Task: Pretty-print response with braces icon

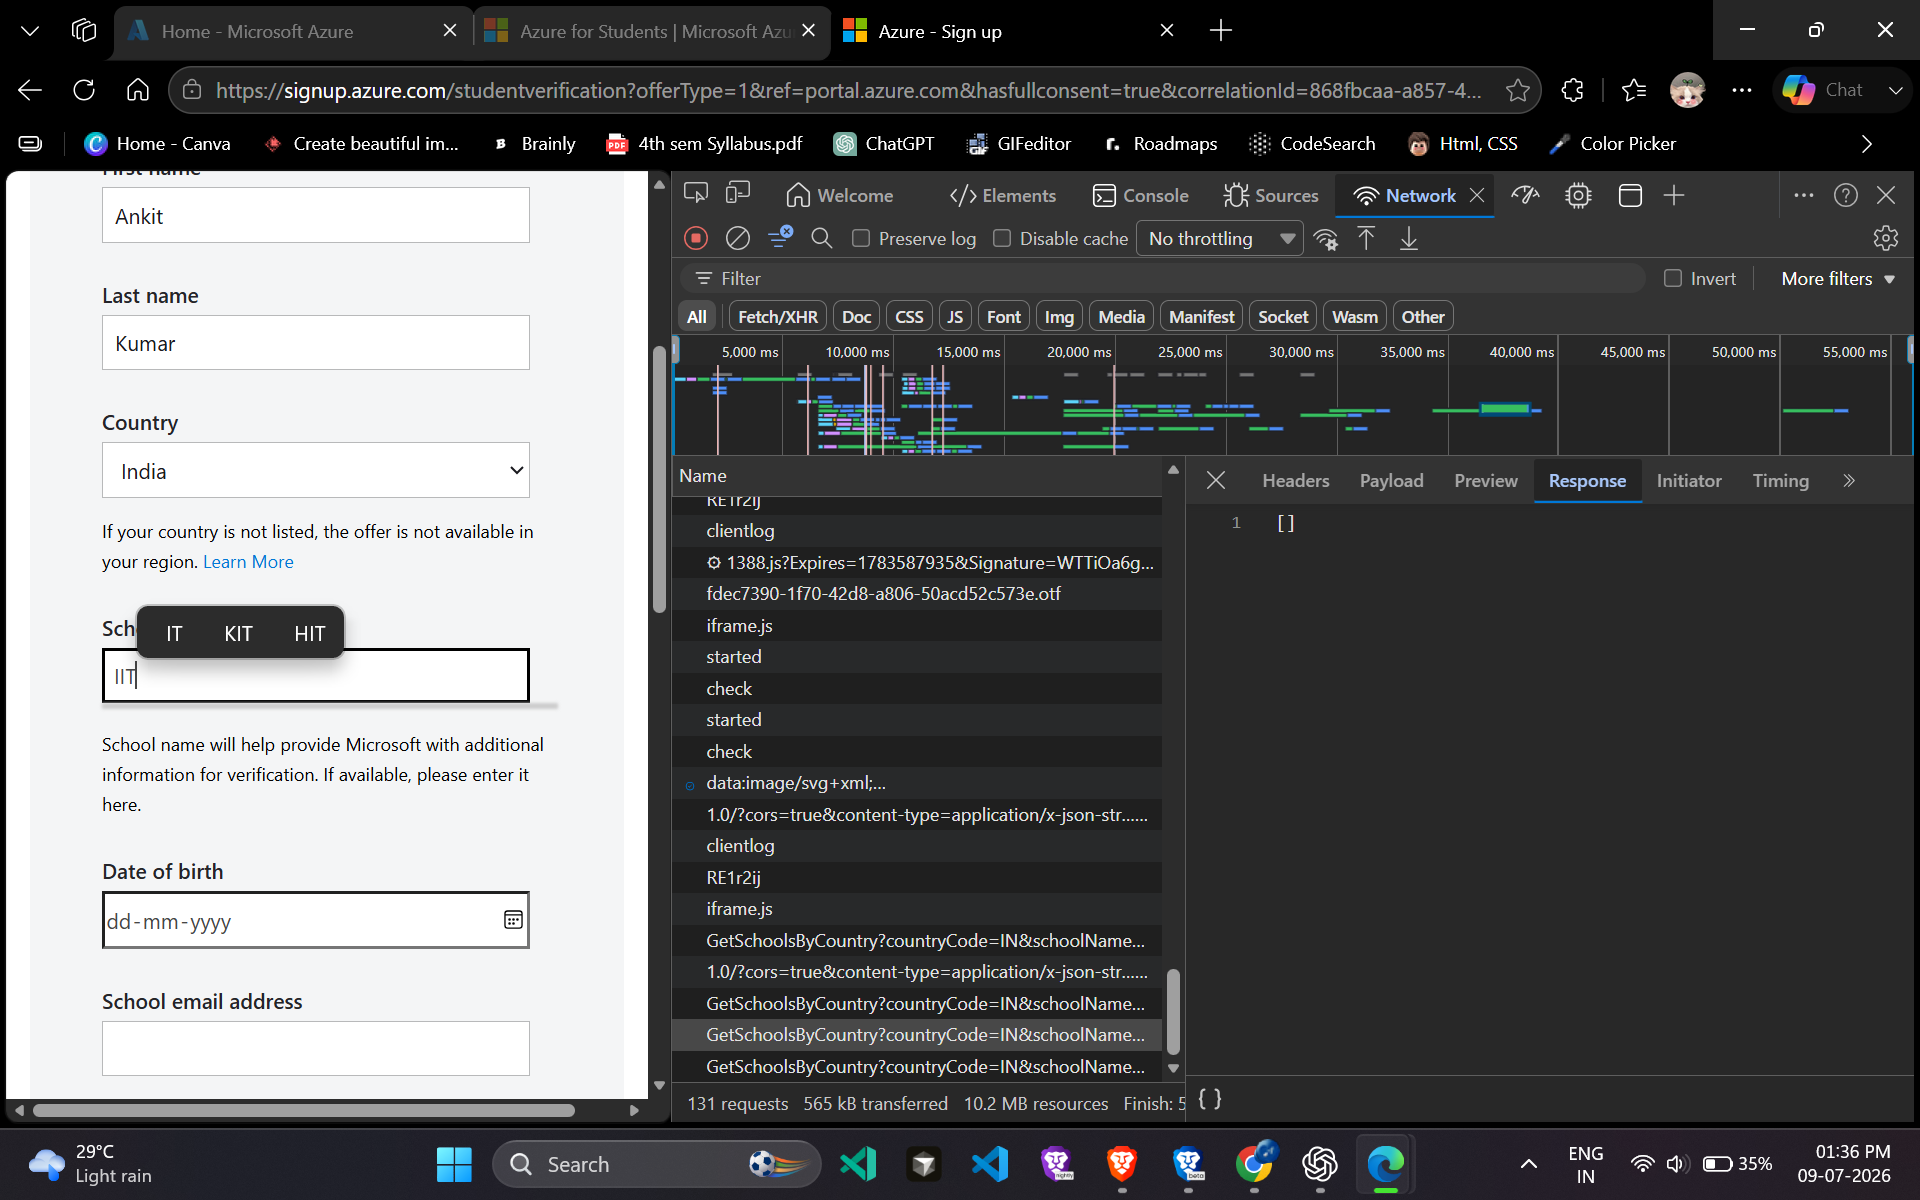Action: [x=1210, y=1100]
